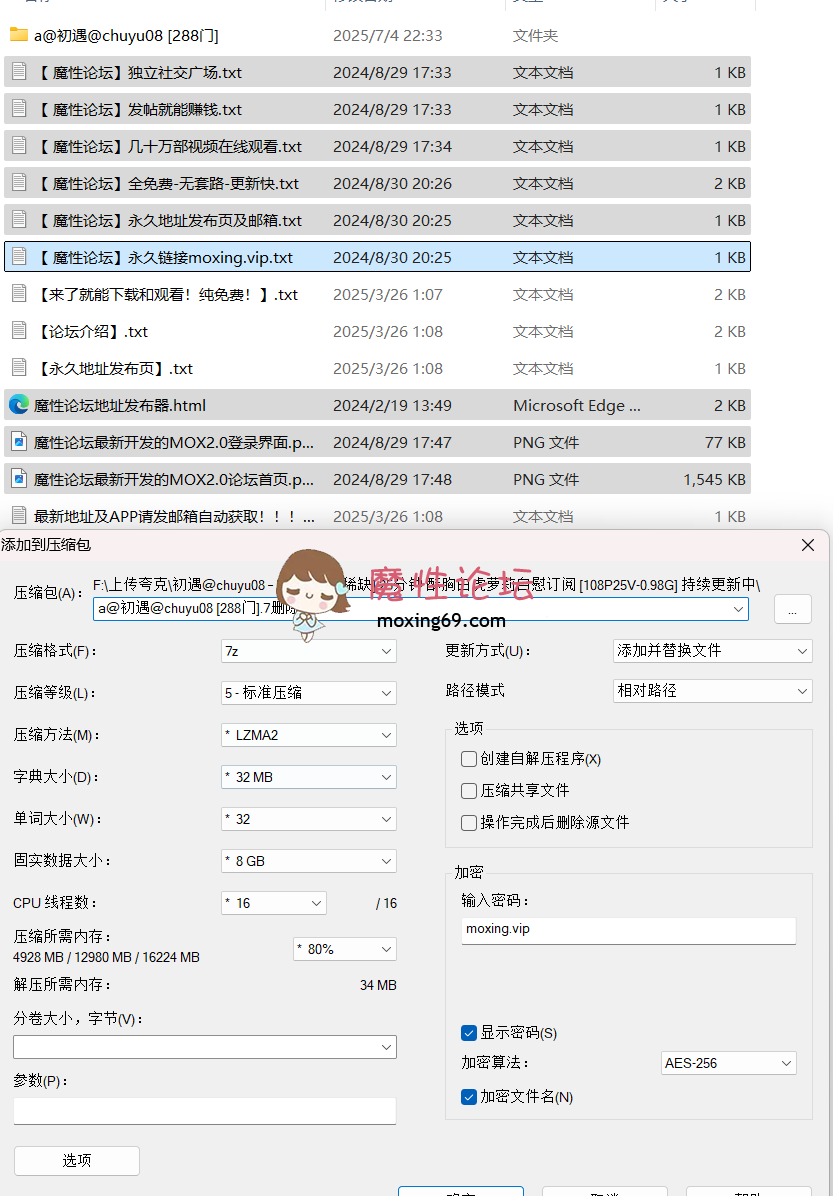Click the 文件夹 type cell

click(x=536, y=35)
